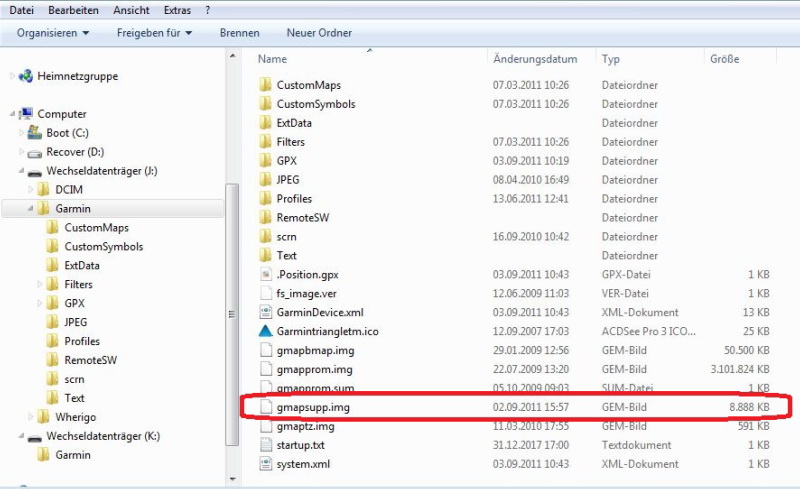Image resolution: width=800 pixels, height=489 pixels.
Task: Select the Heimnetzgruppe icon in sidebar
Action: pyautogui.click(x=26, y=77)
